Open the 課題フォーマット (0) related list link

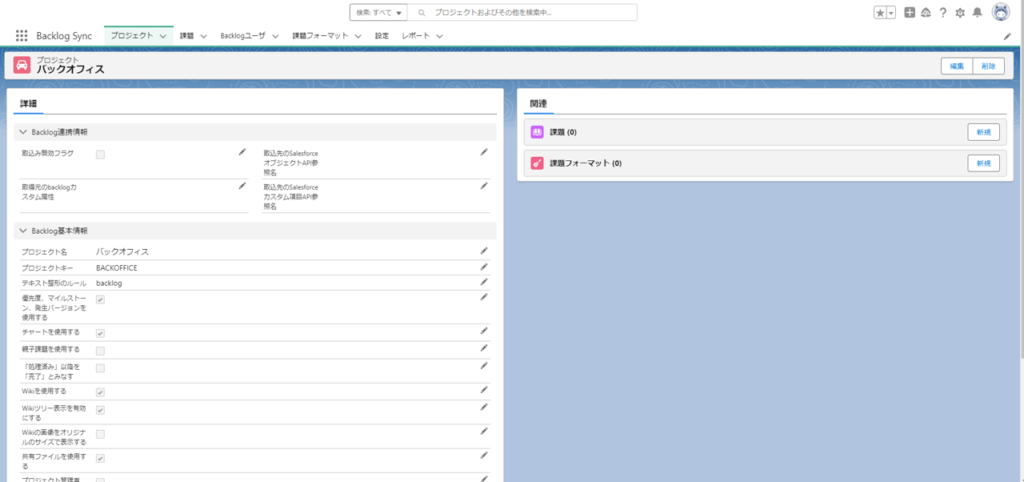coord(586,163)
